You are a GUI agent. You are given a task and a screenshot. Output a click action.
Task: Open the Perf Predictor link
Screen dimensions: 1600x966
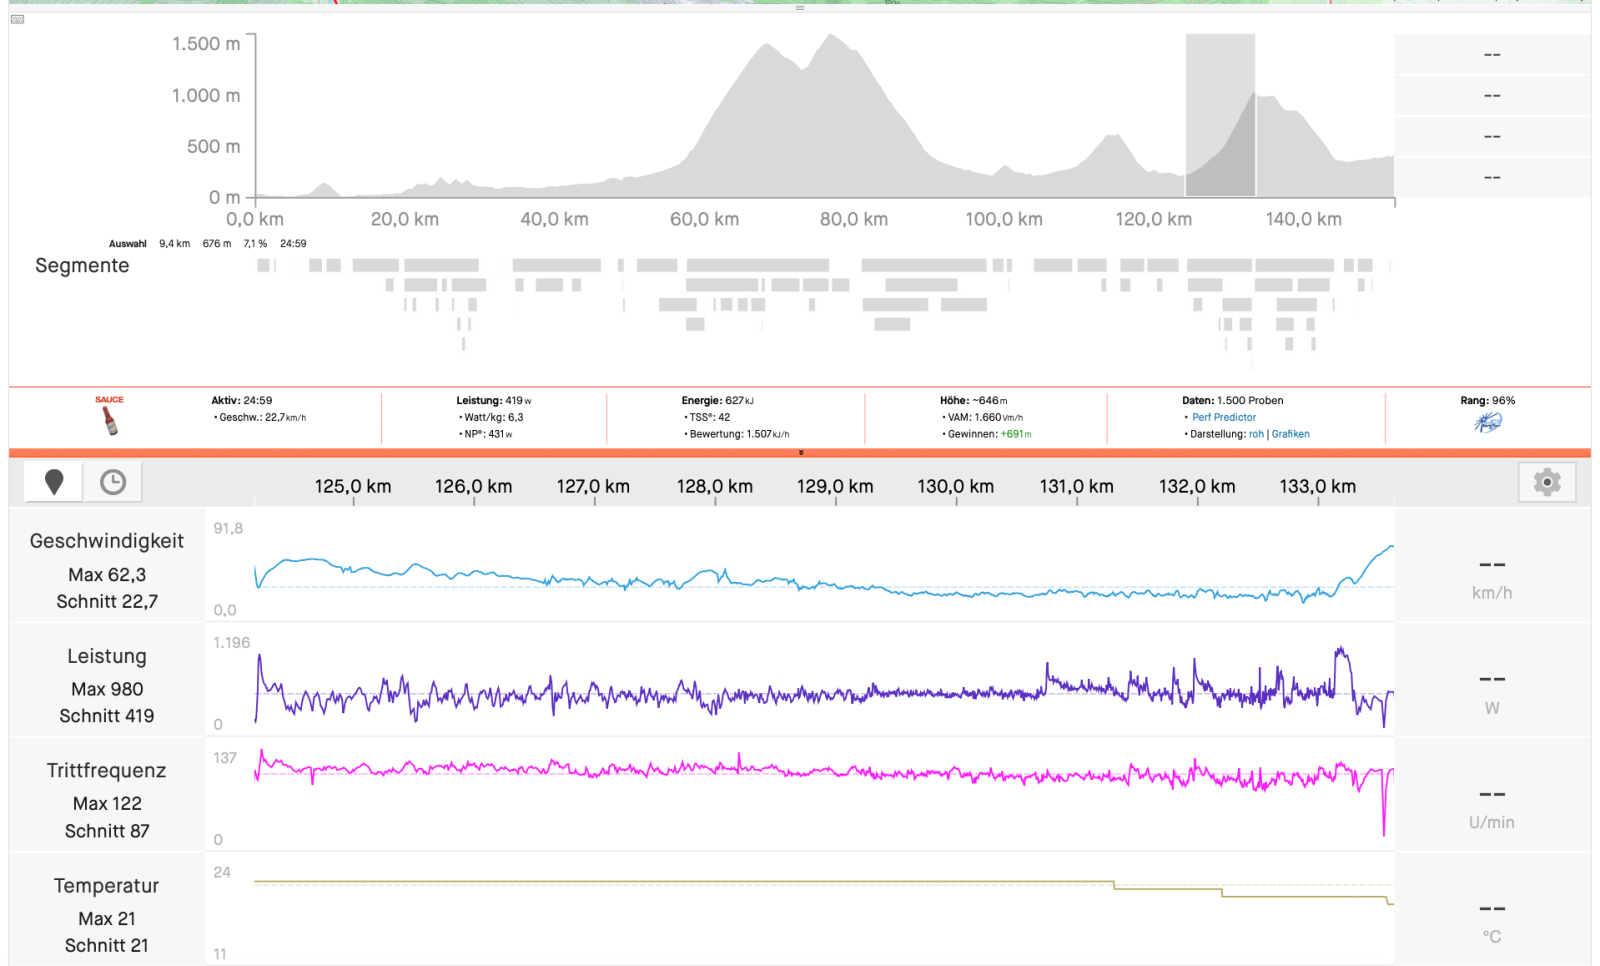pos(1223,417)
